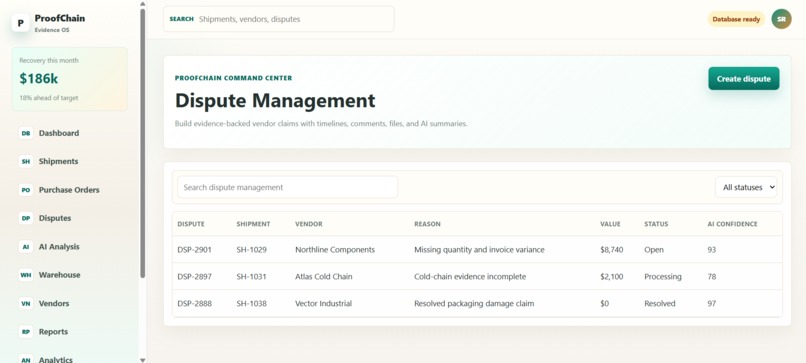
Task: Click the VENDOR column header
Action: coord(309,224)
